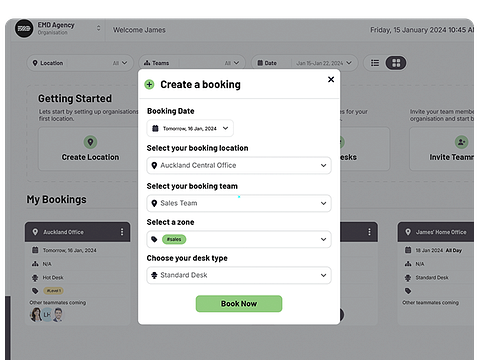Open Auckland Office booking options menu

[122, 232]
